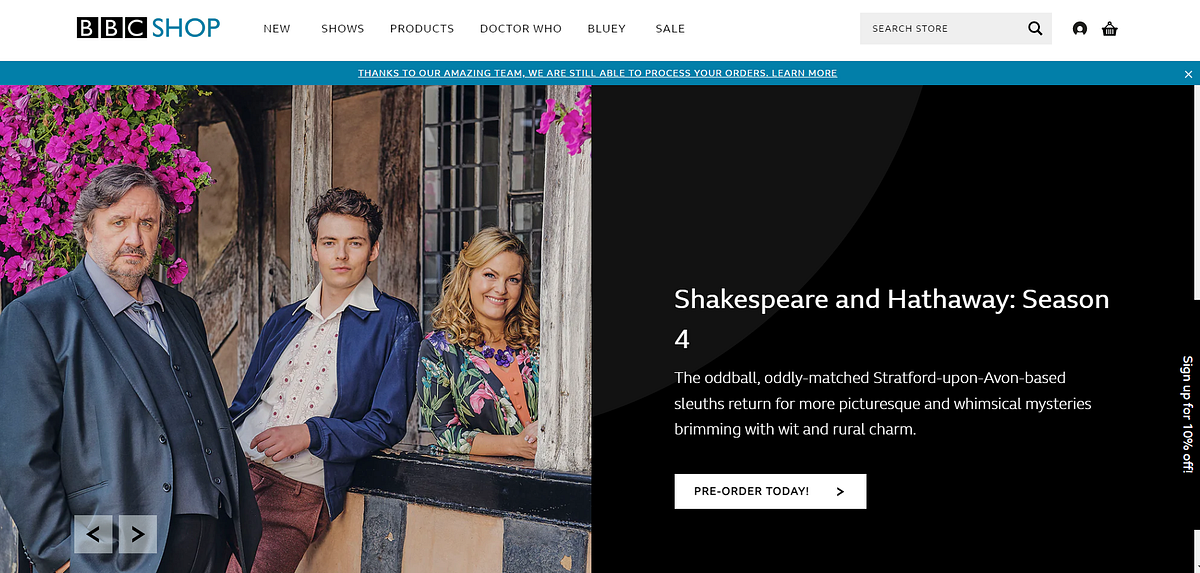Open the user account icon

[x=1079, y=29]
